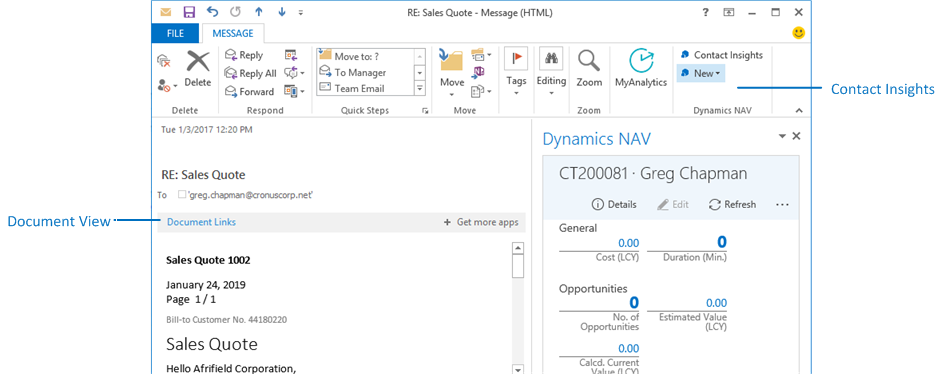Expand the Quick Steps gallery
The height and width of the screenshot is (374, 942).
420,88
